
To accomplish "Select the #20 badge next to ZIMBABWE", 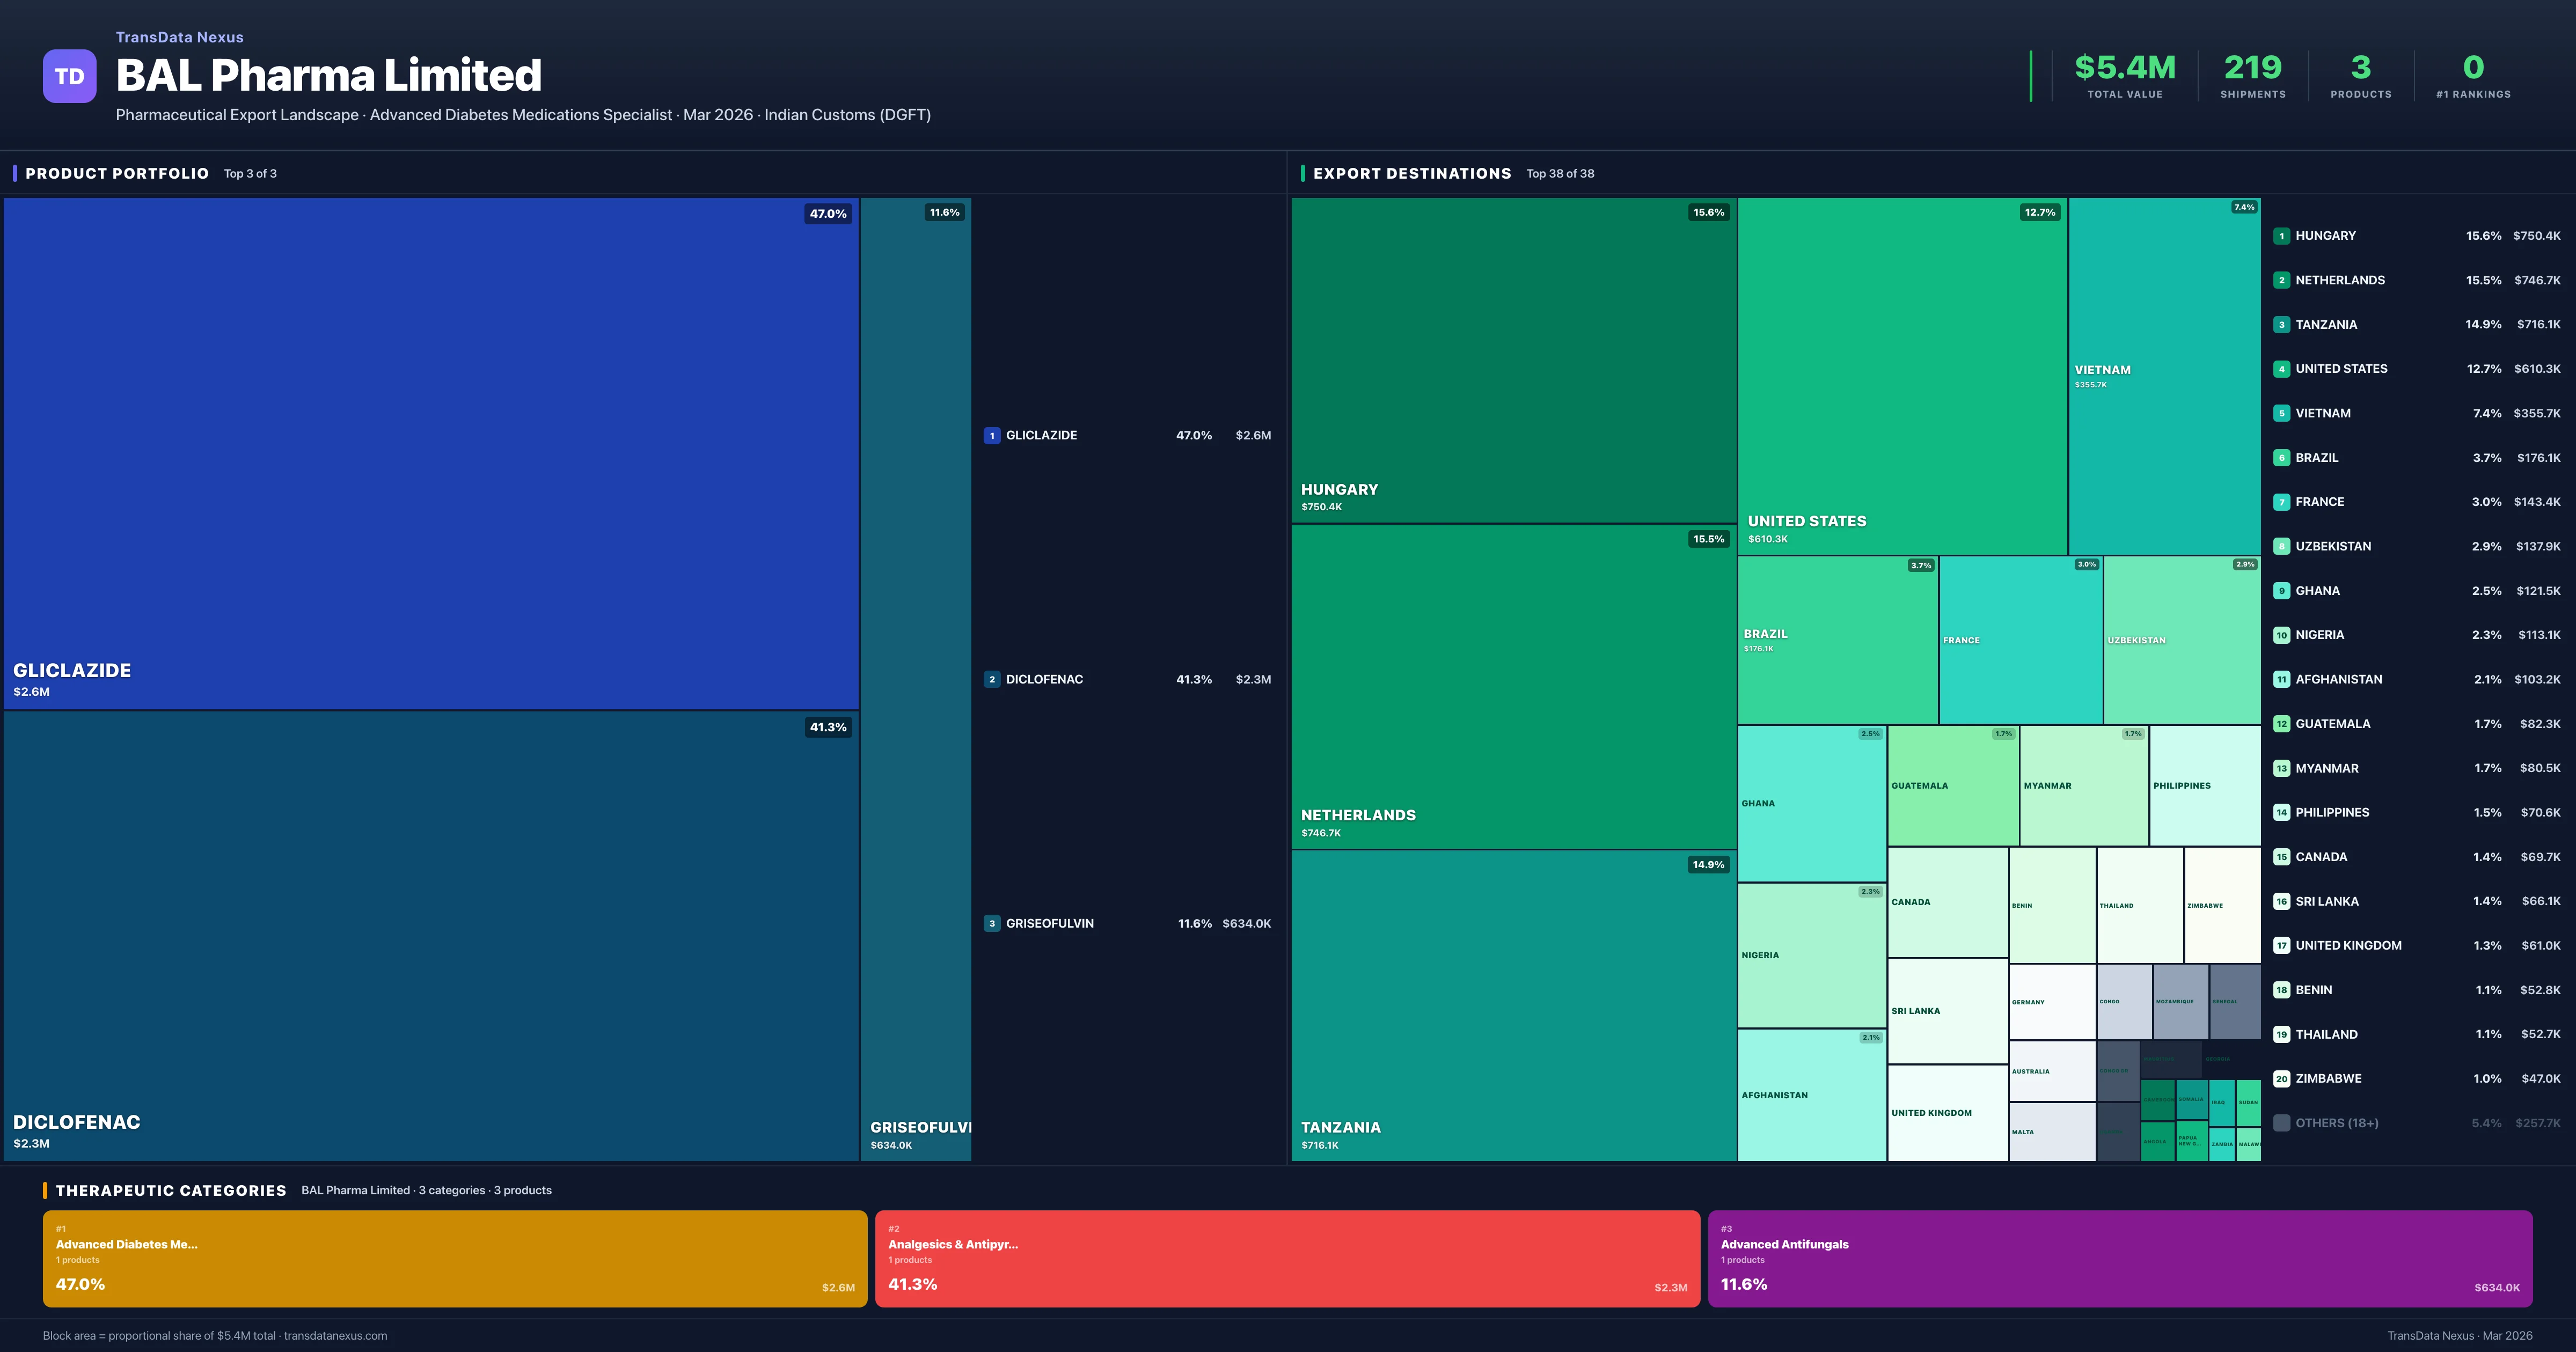I will tap(2282, 1079).
